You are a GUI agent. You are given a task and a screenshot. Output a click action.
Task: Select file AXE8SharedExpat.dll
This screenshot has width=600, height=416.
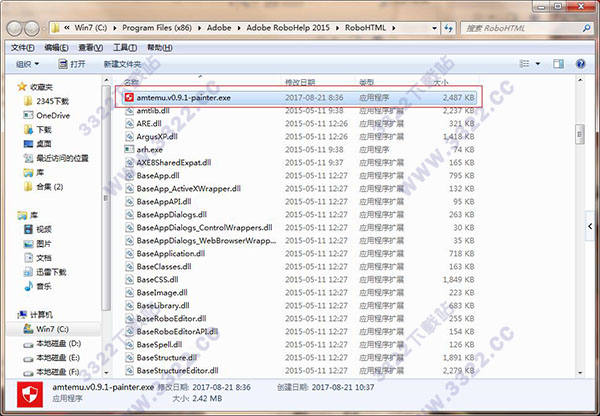pos(174,163)
